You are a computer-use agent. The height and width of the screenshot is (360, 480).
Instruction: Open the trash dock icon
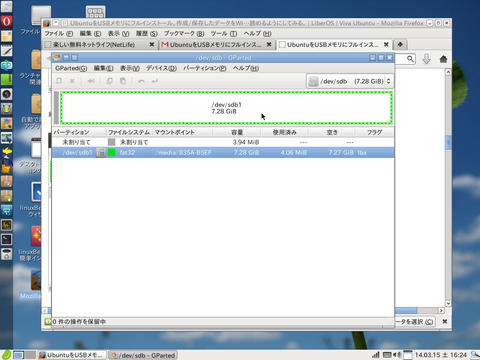6,254
